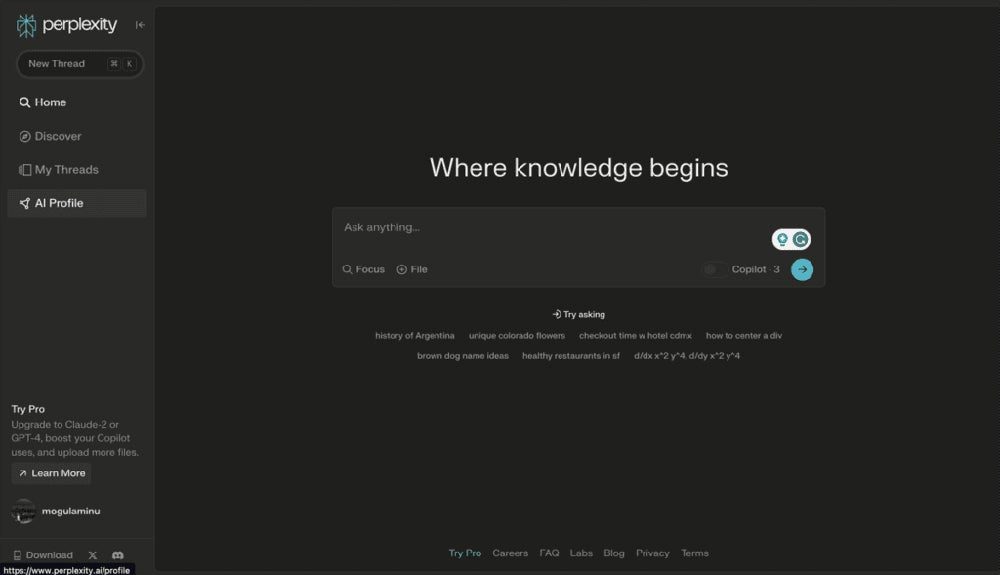
Task: Start a New Thread
Action: (x=80, y=64)
